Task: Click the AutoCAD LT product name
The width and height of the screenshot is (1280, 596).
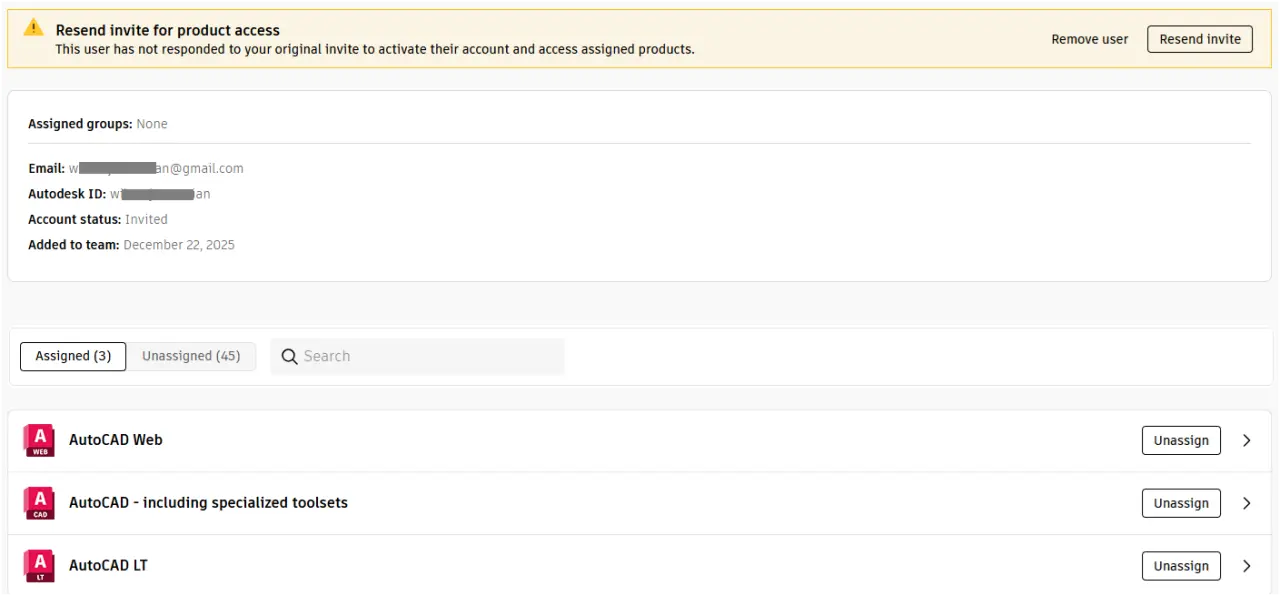Action: (x=108, y=566)
